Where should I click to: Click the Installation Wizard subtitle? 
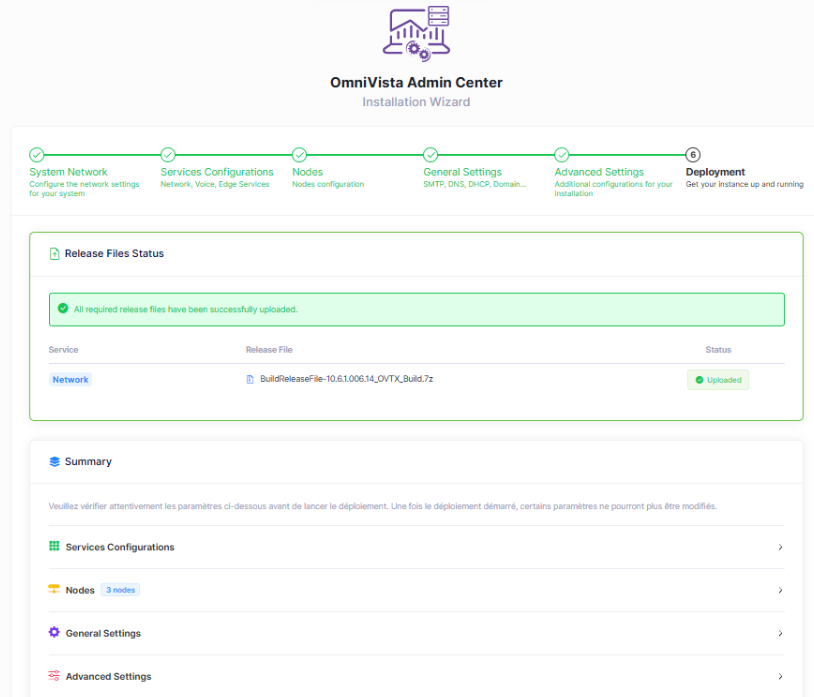(x=416, y=102)
